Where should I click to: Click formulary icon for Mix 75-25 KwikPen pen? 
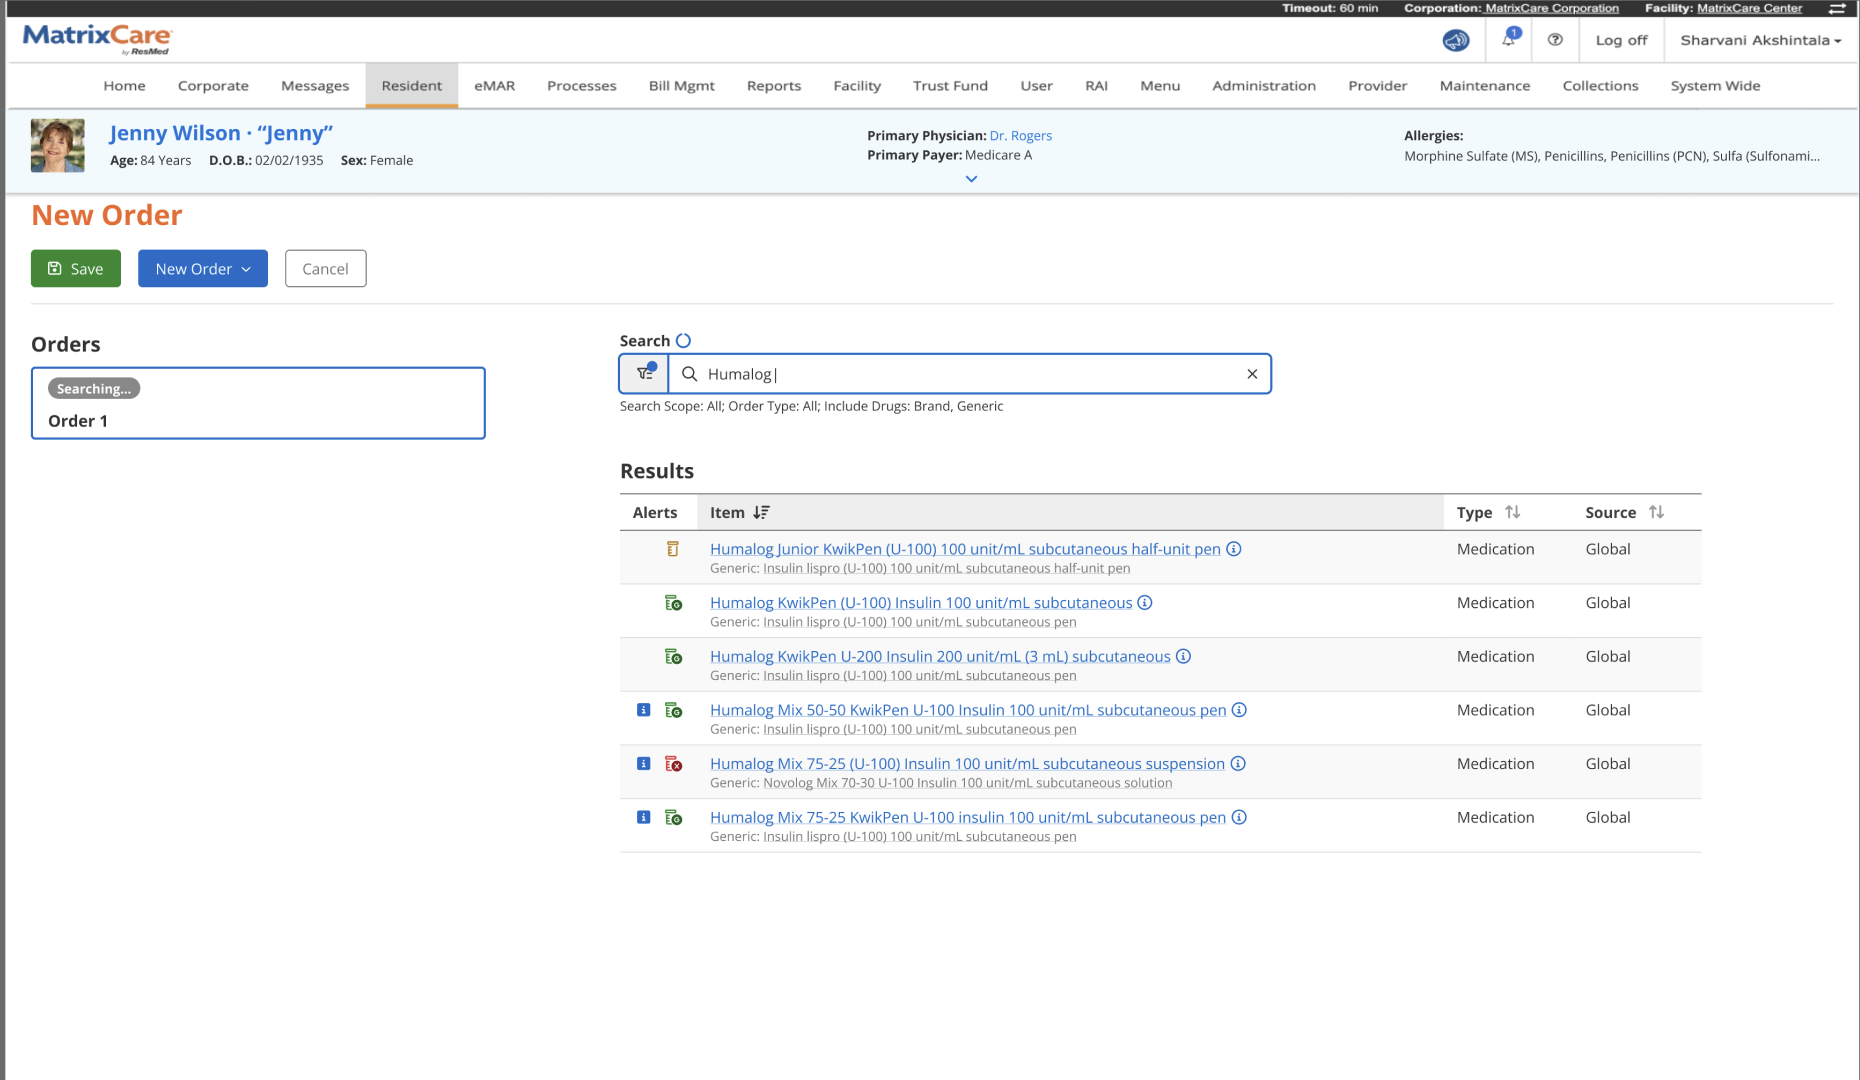(x=674, y=818)
